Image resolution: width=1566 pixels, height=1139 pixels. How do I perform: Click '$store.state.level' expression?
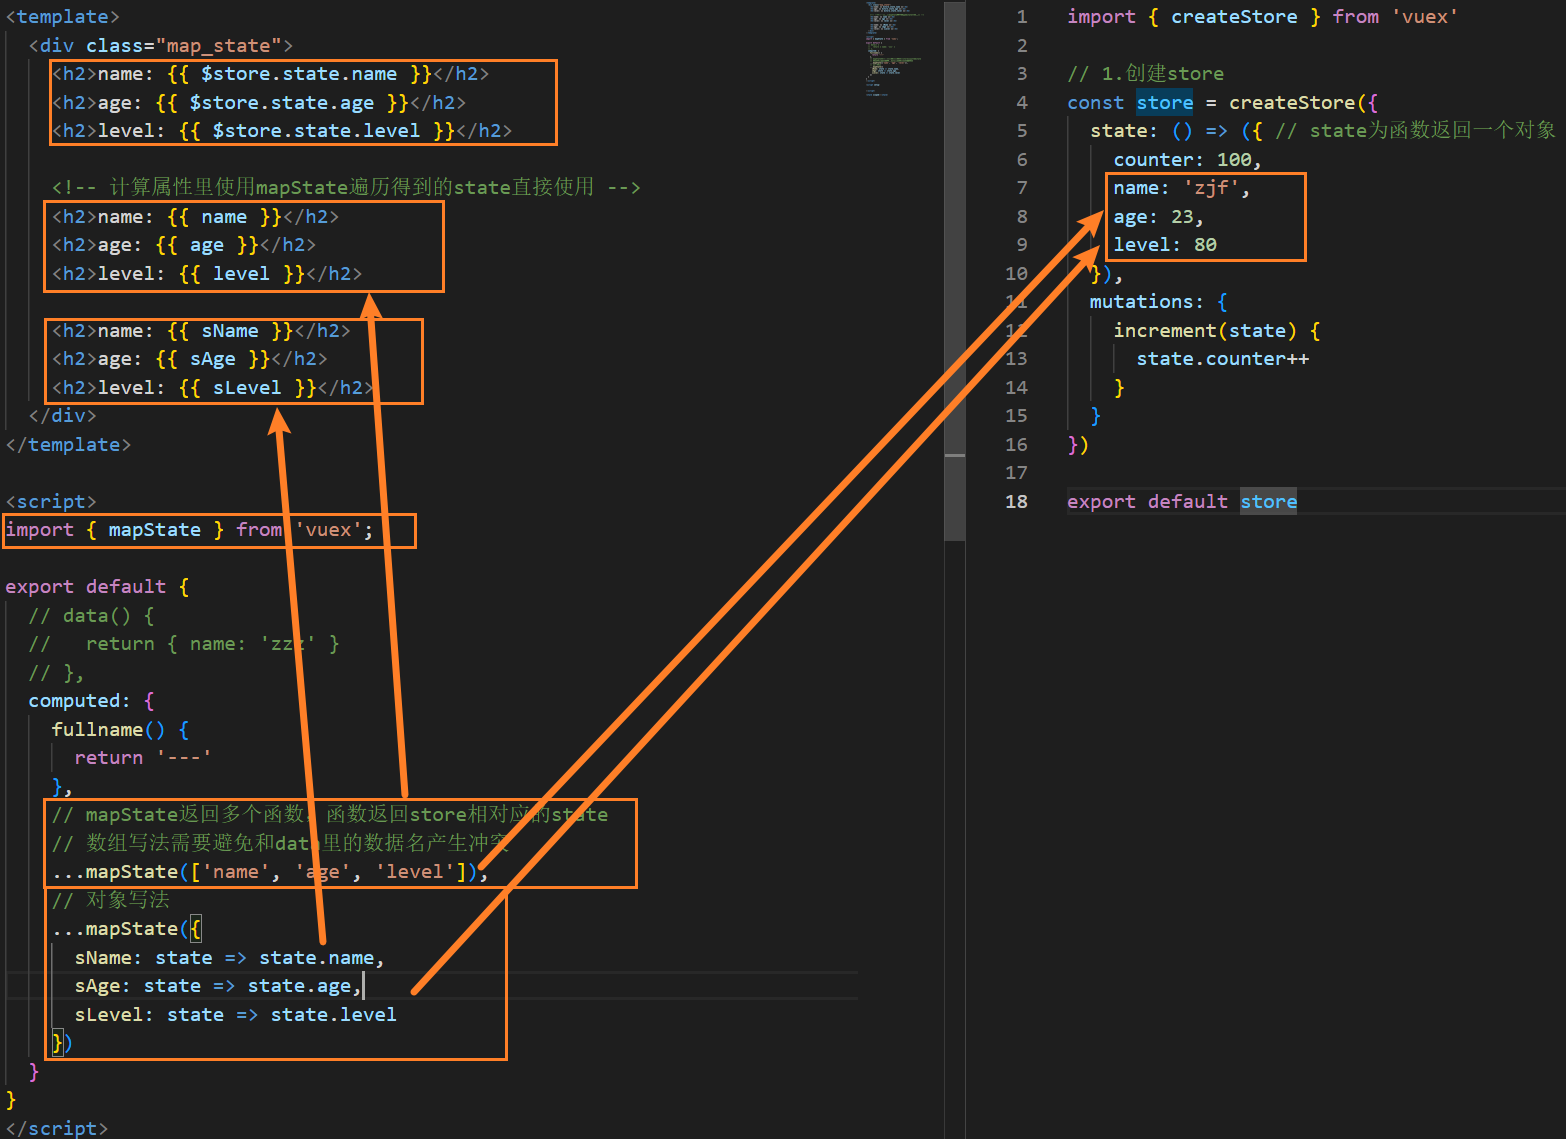click(x=316, y=131)
